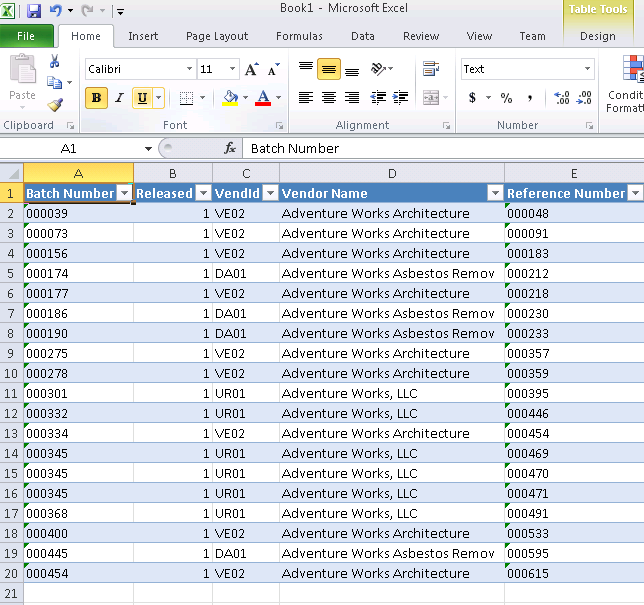Viewport: 644px width, 605px height.
Task: Click Increase Decimal icon
Action: click(x=561, y=98)
